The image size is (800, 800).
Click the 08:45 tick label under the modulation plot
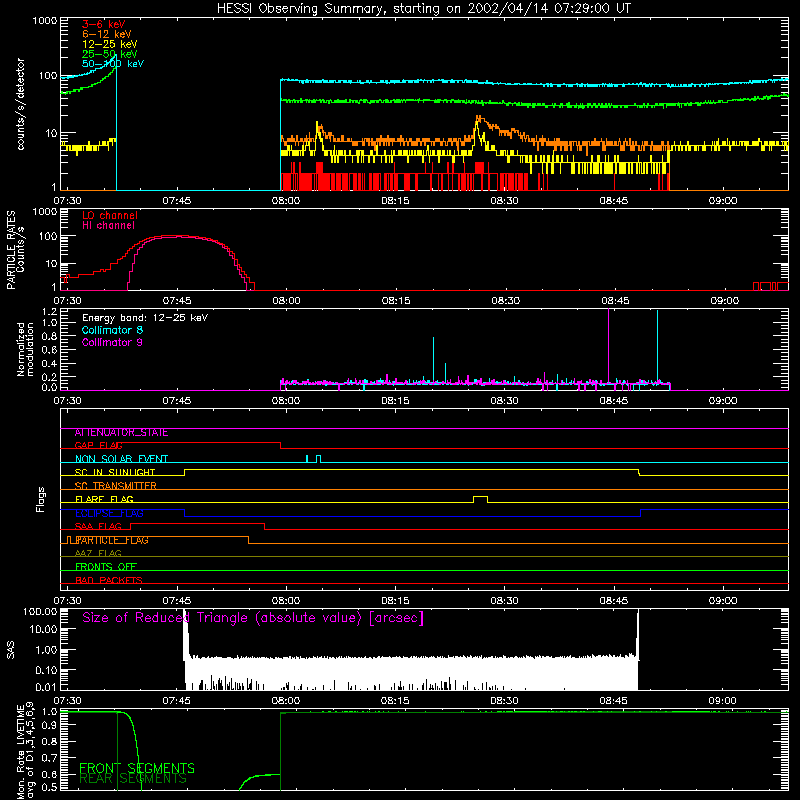tap(614, 401)
